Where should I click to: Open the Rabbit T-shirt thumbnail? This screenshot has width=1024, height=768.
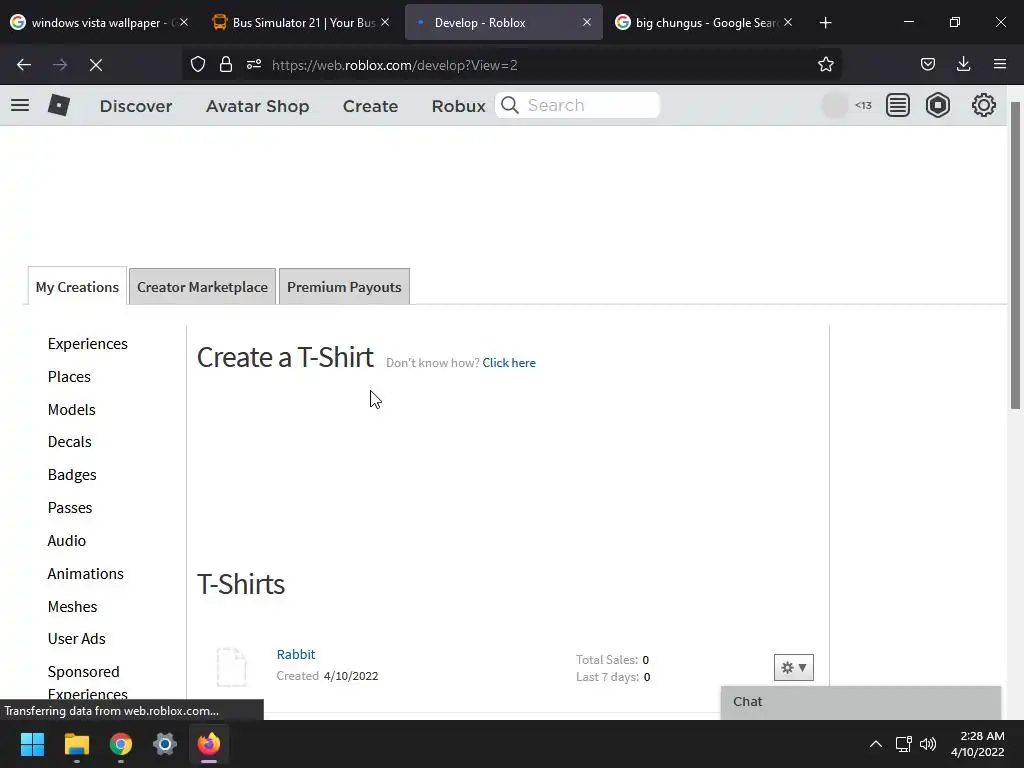click(232, 667)
